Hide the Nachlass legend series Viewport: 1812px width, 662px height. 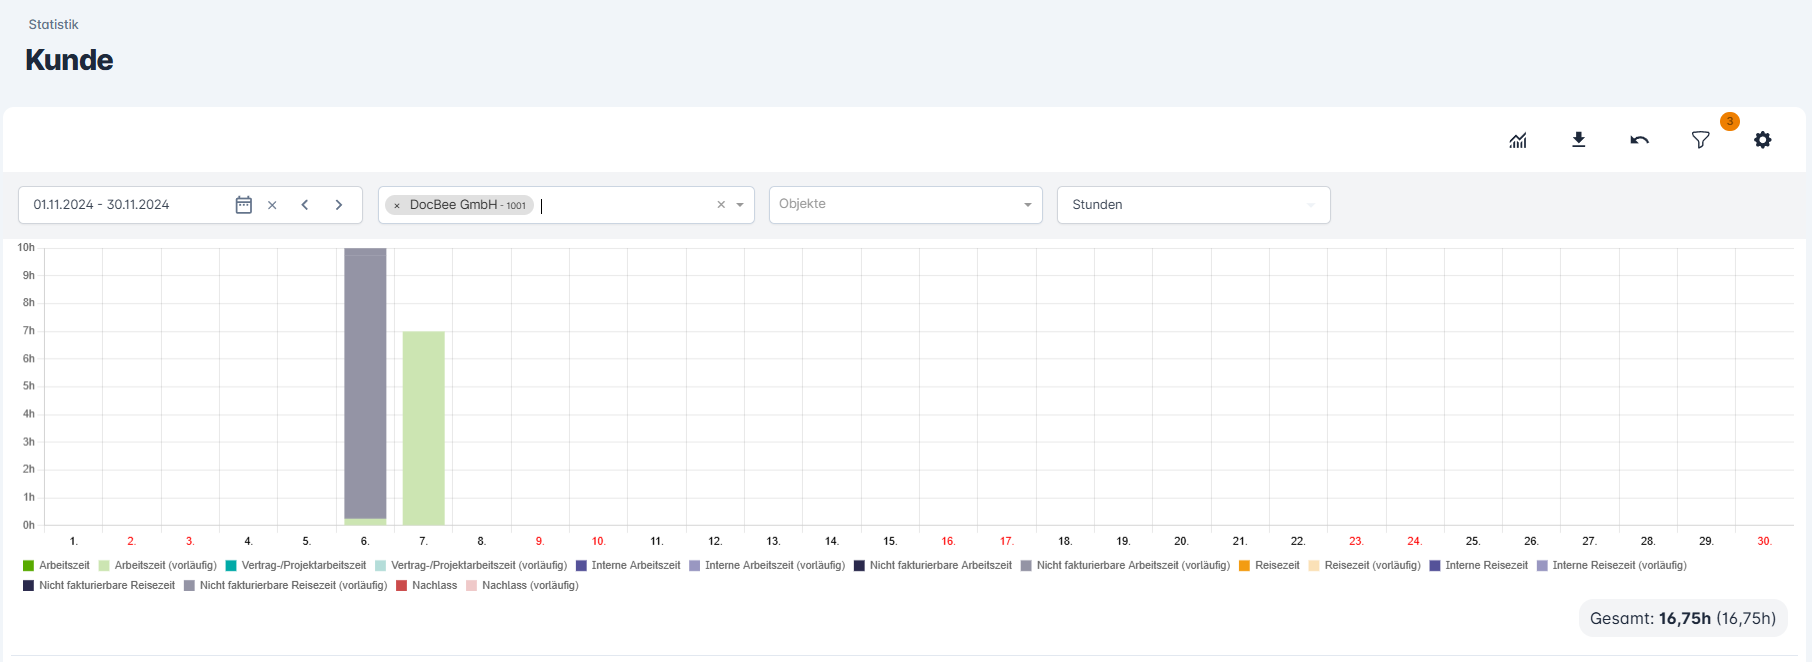tap(434, 586)
